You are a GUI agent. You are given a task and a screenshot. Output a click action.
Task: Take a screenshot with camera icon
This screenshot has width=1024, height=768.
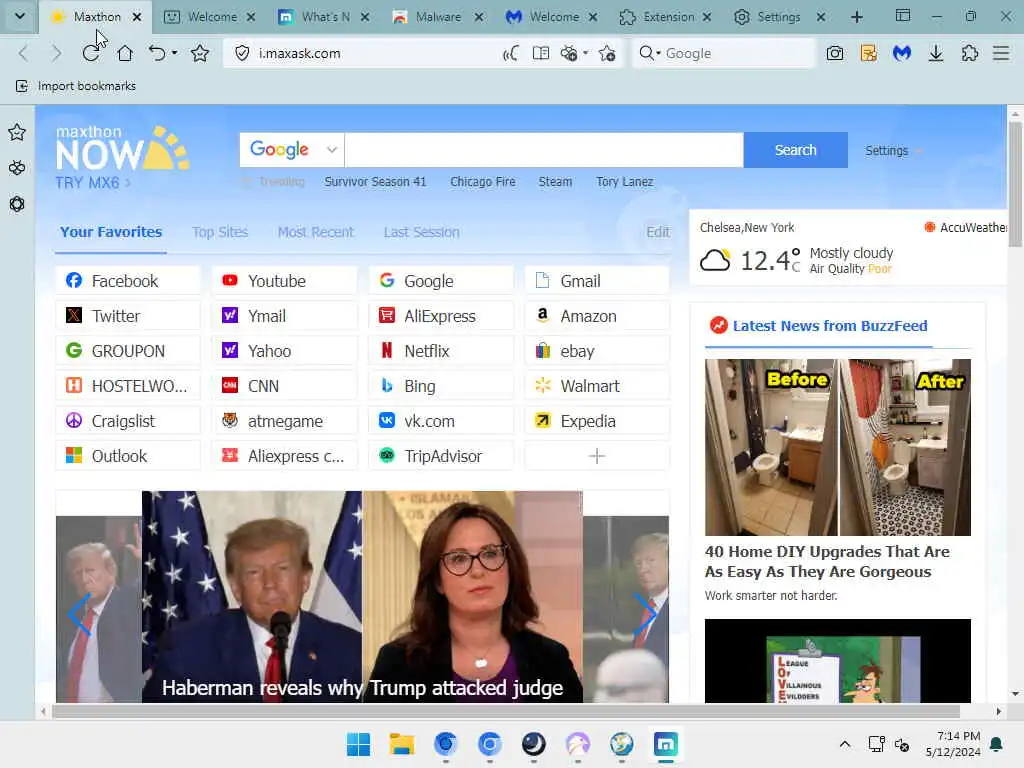835,54
